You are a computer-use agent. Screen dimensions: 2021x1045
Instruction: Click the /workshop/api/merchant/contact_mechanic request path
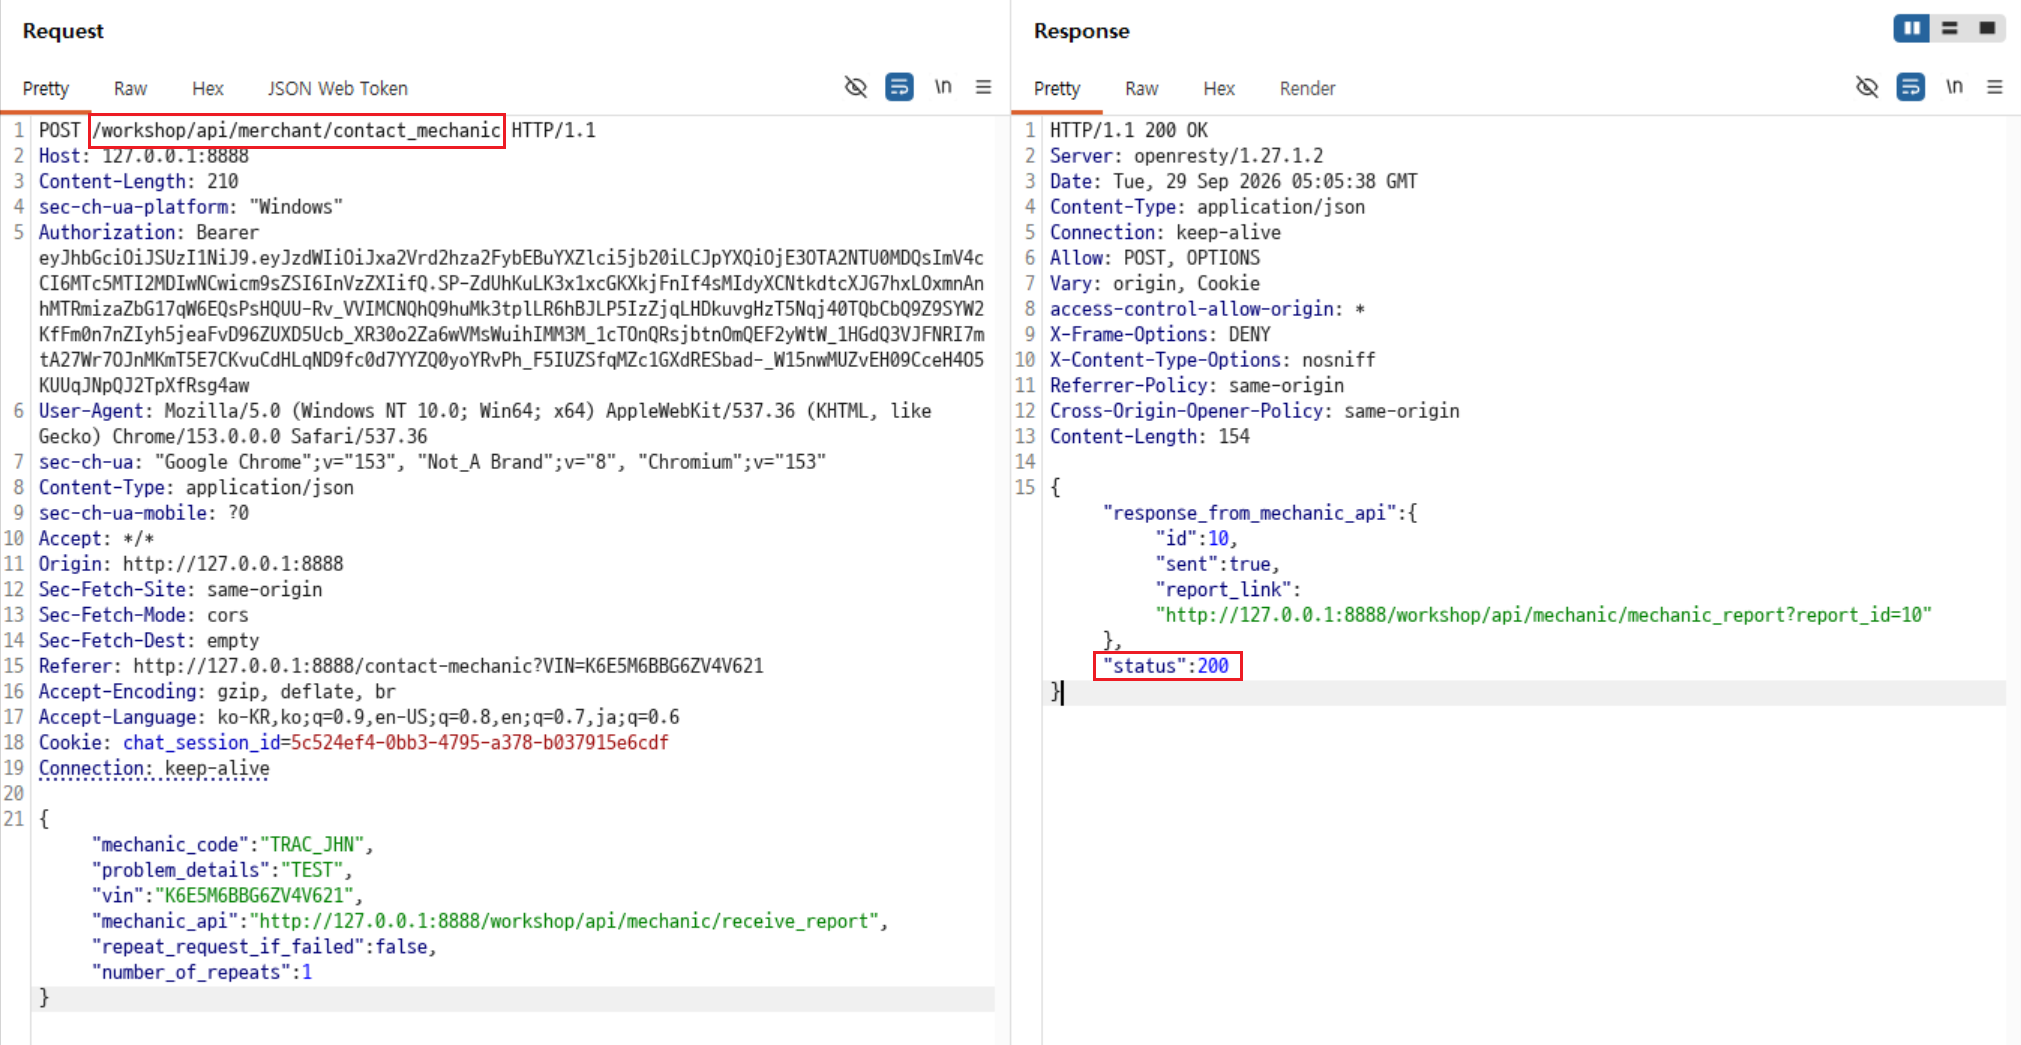(297, 131)
